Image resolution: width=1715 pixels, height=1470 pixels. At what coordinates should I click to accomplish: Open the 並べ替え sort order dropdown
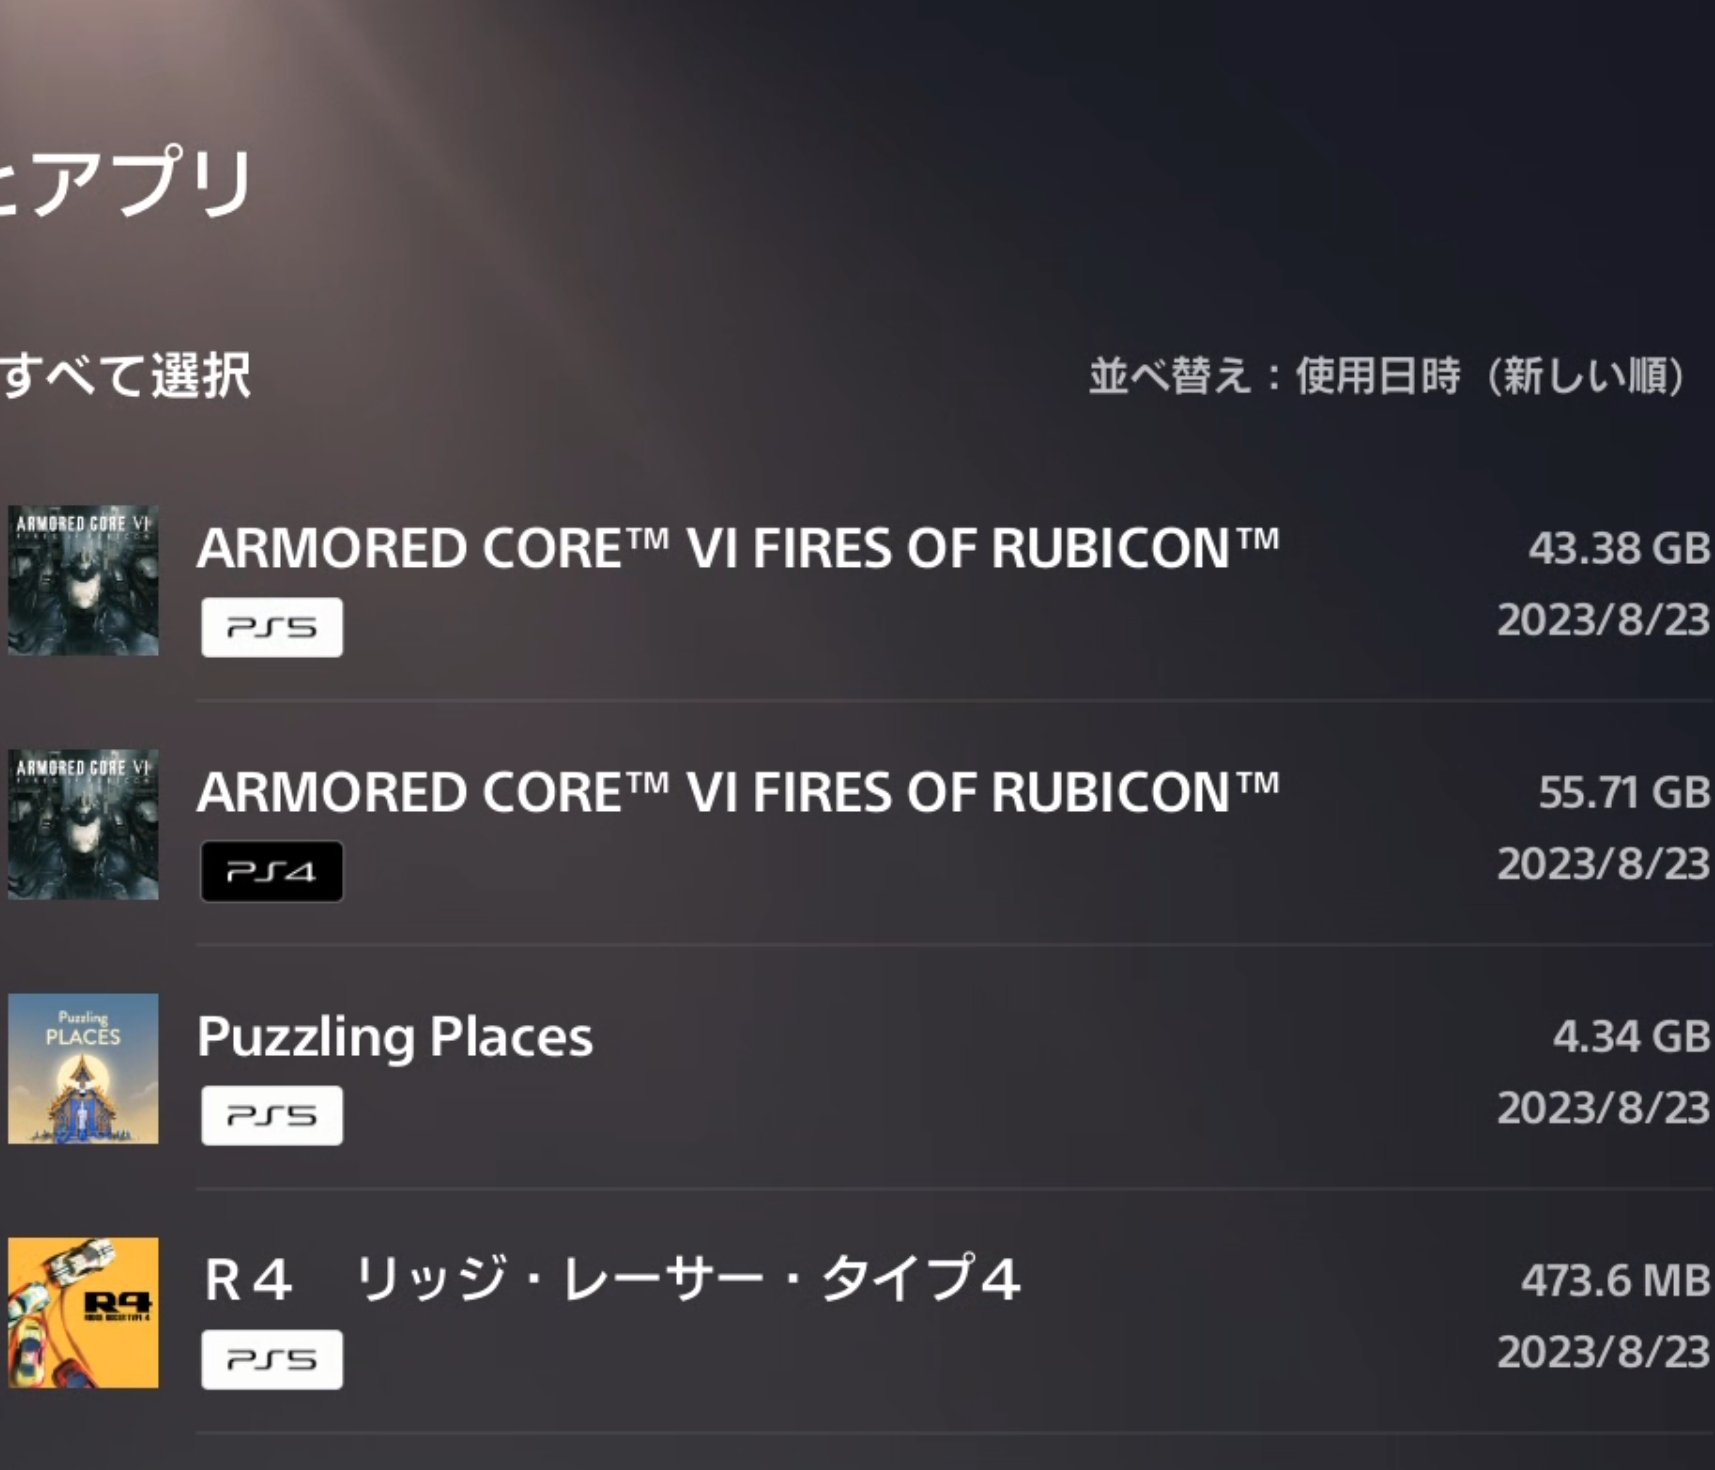click(x=1386, y=377)
